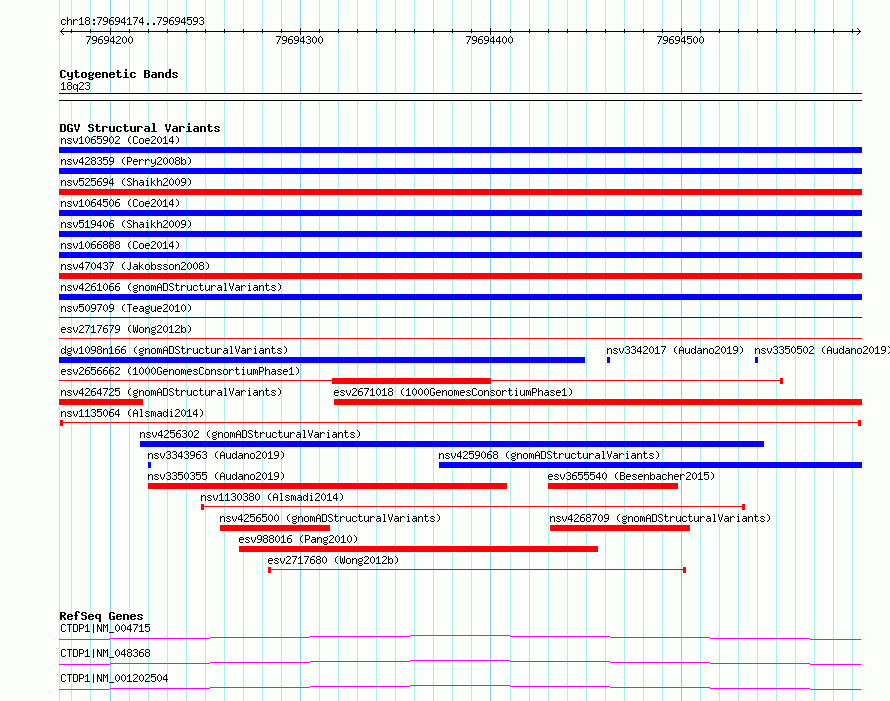Select variant label esv3655540 (Besenbacher2015)
Screen dimensions: 890x701
click(x=631, y=476)
